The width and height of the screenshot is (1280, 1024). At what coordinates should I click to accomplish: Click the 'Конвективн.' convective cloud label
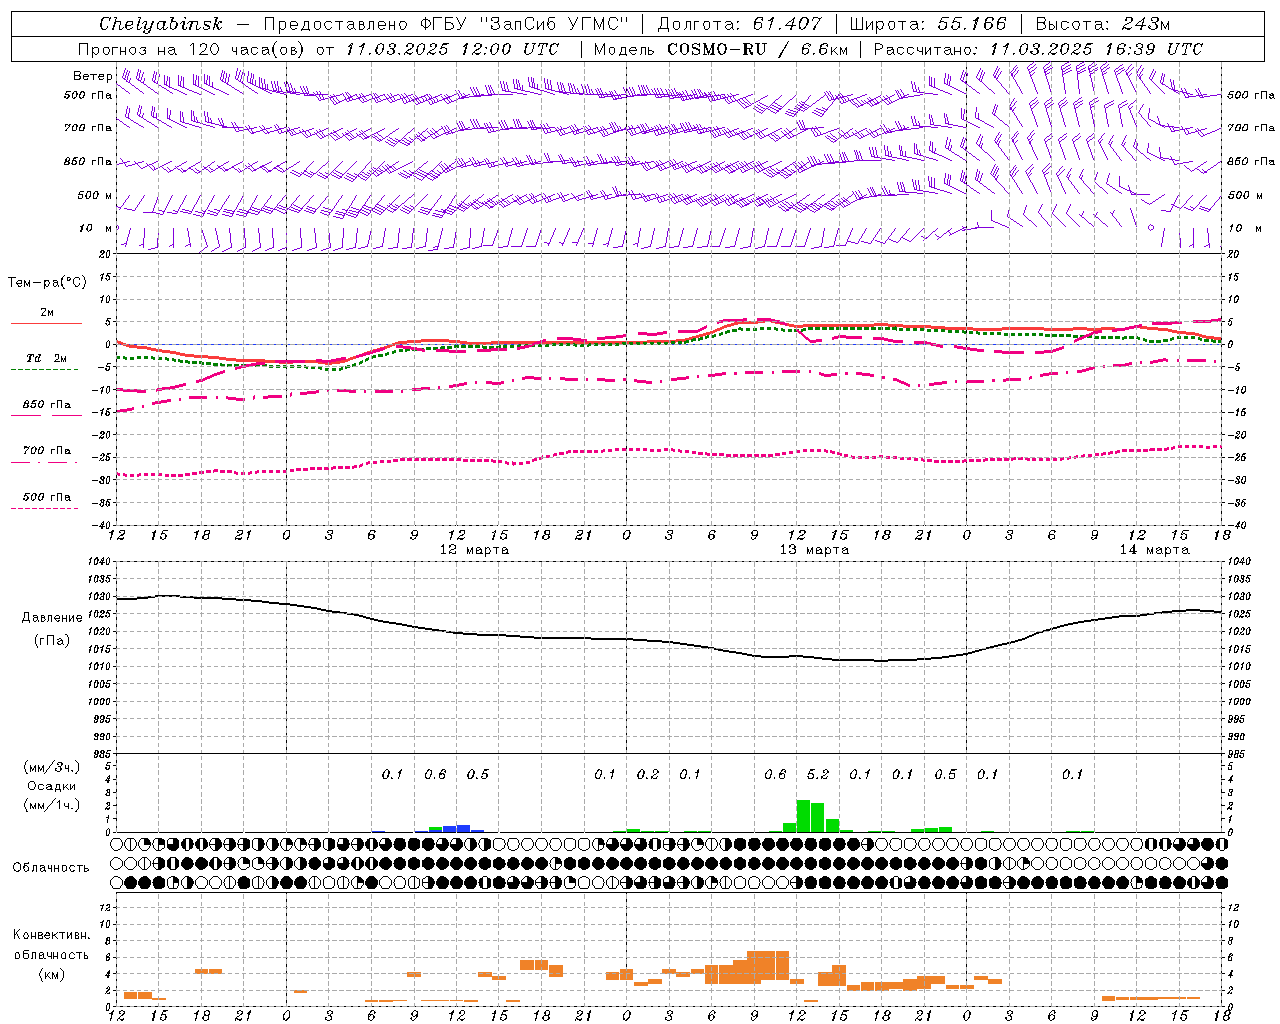pyautogui.click(x=51, y=935)
